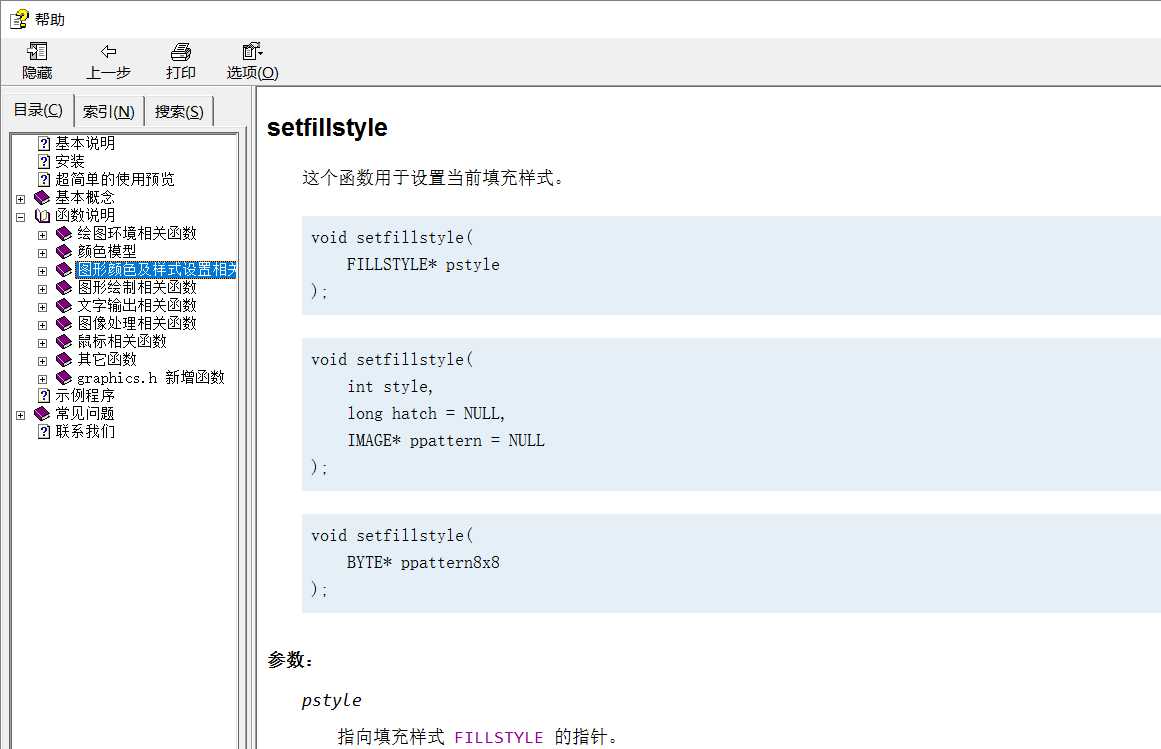Expand the 文字输出相关函数 node

point(42,306)
